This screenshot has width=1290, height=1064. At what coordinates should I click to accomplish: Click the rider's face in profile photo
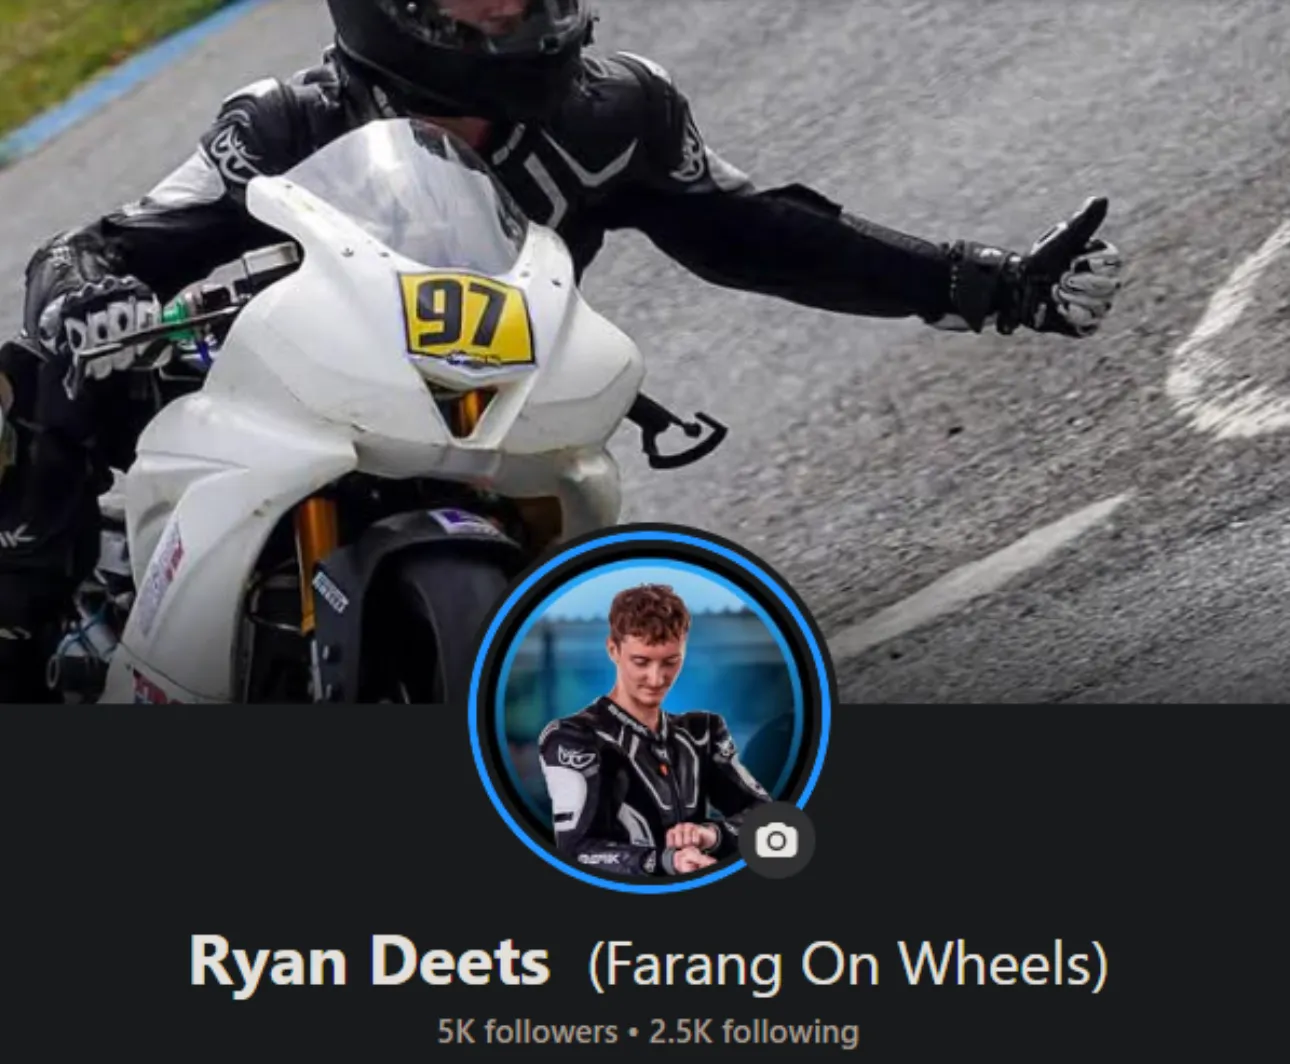pyautogui.click(x=649, y=654)
